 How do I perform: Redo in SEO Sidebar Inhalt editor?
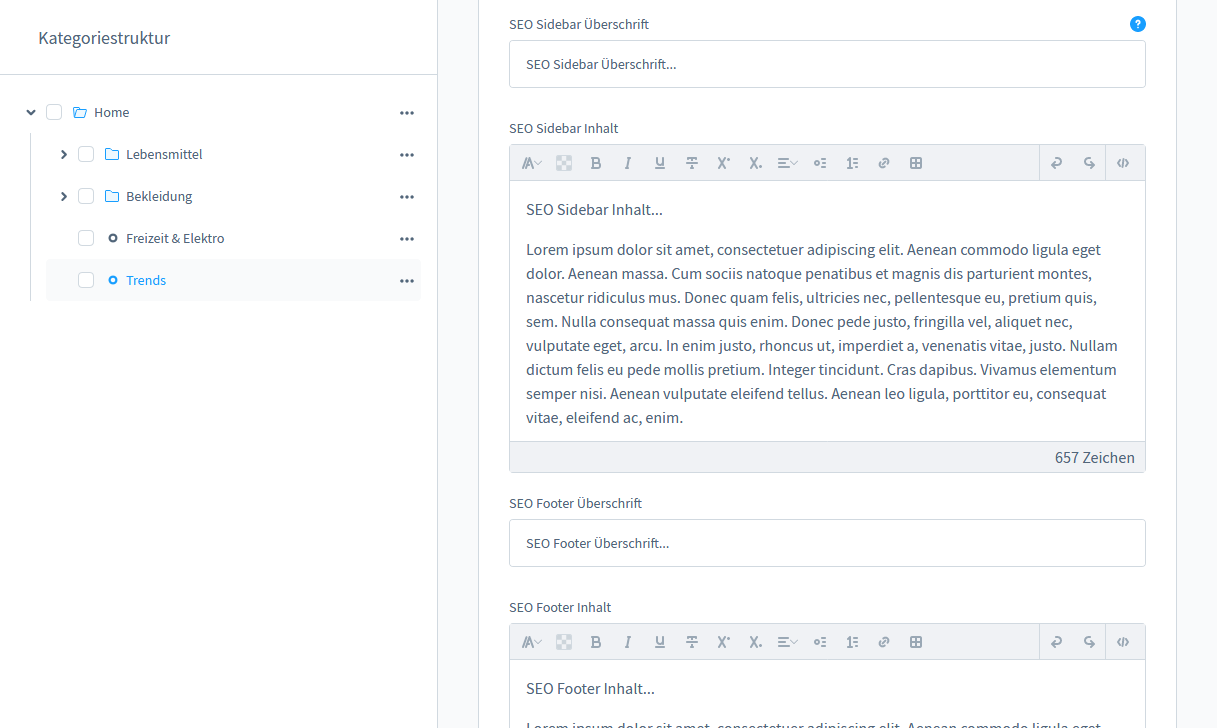pyautogui.click(x=1089, y=163)
